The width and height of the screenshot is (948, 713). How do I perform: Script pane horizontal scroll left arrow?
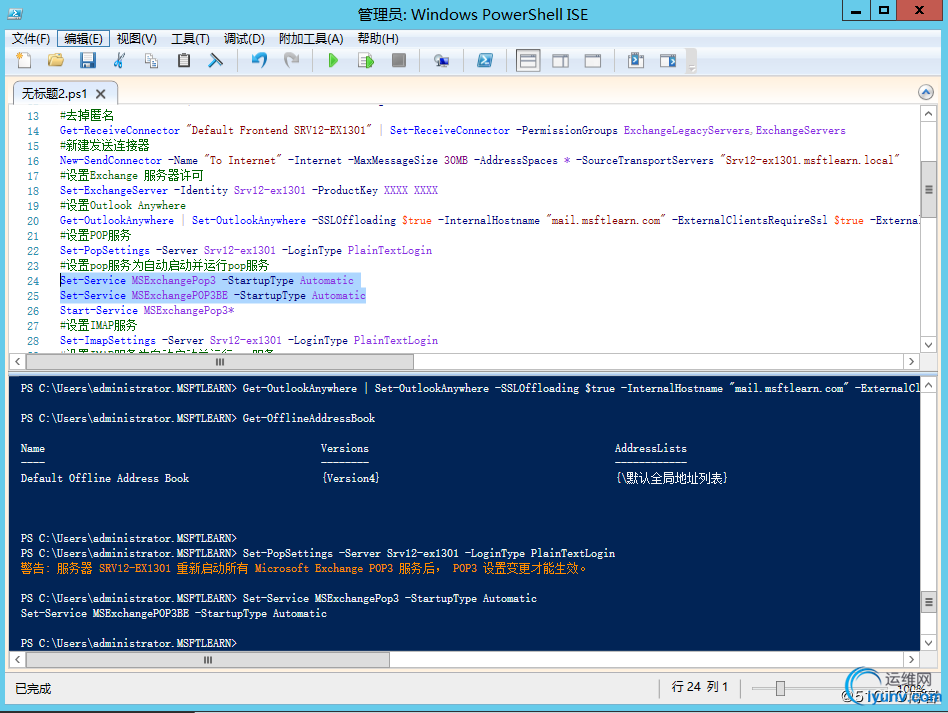[x=18, y=362]
